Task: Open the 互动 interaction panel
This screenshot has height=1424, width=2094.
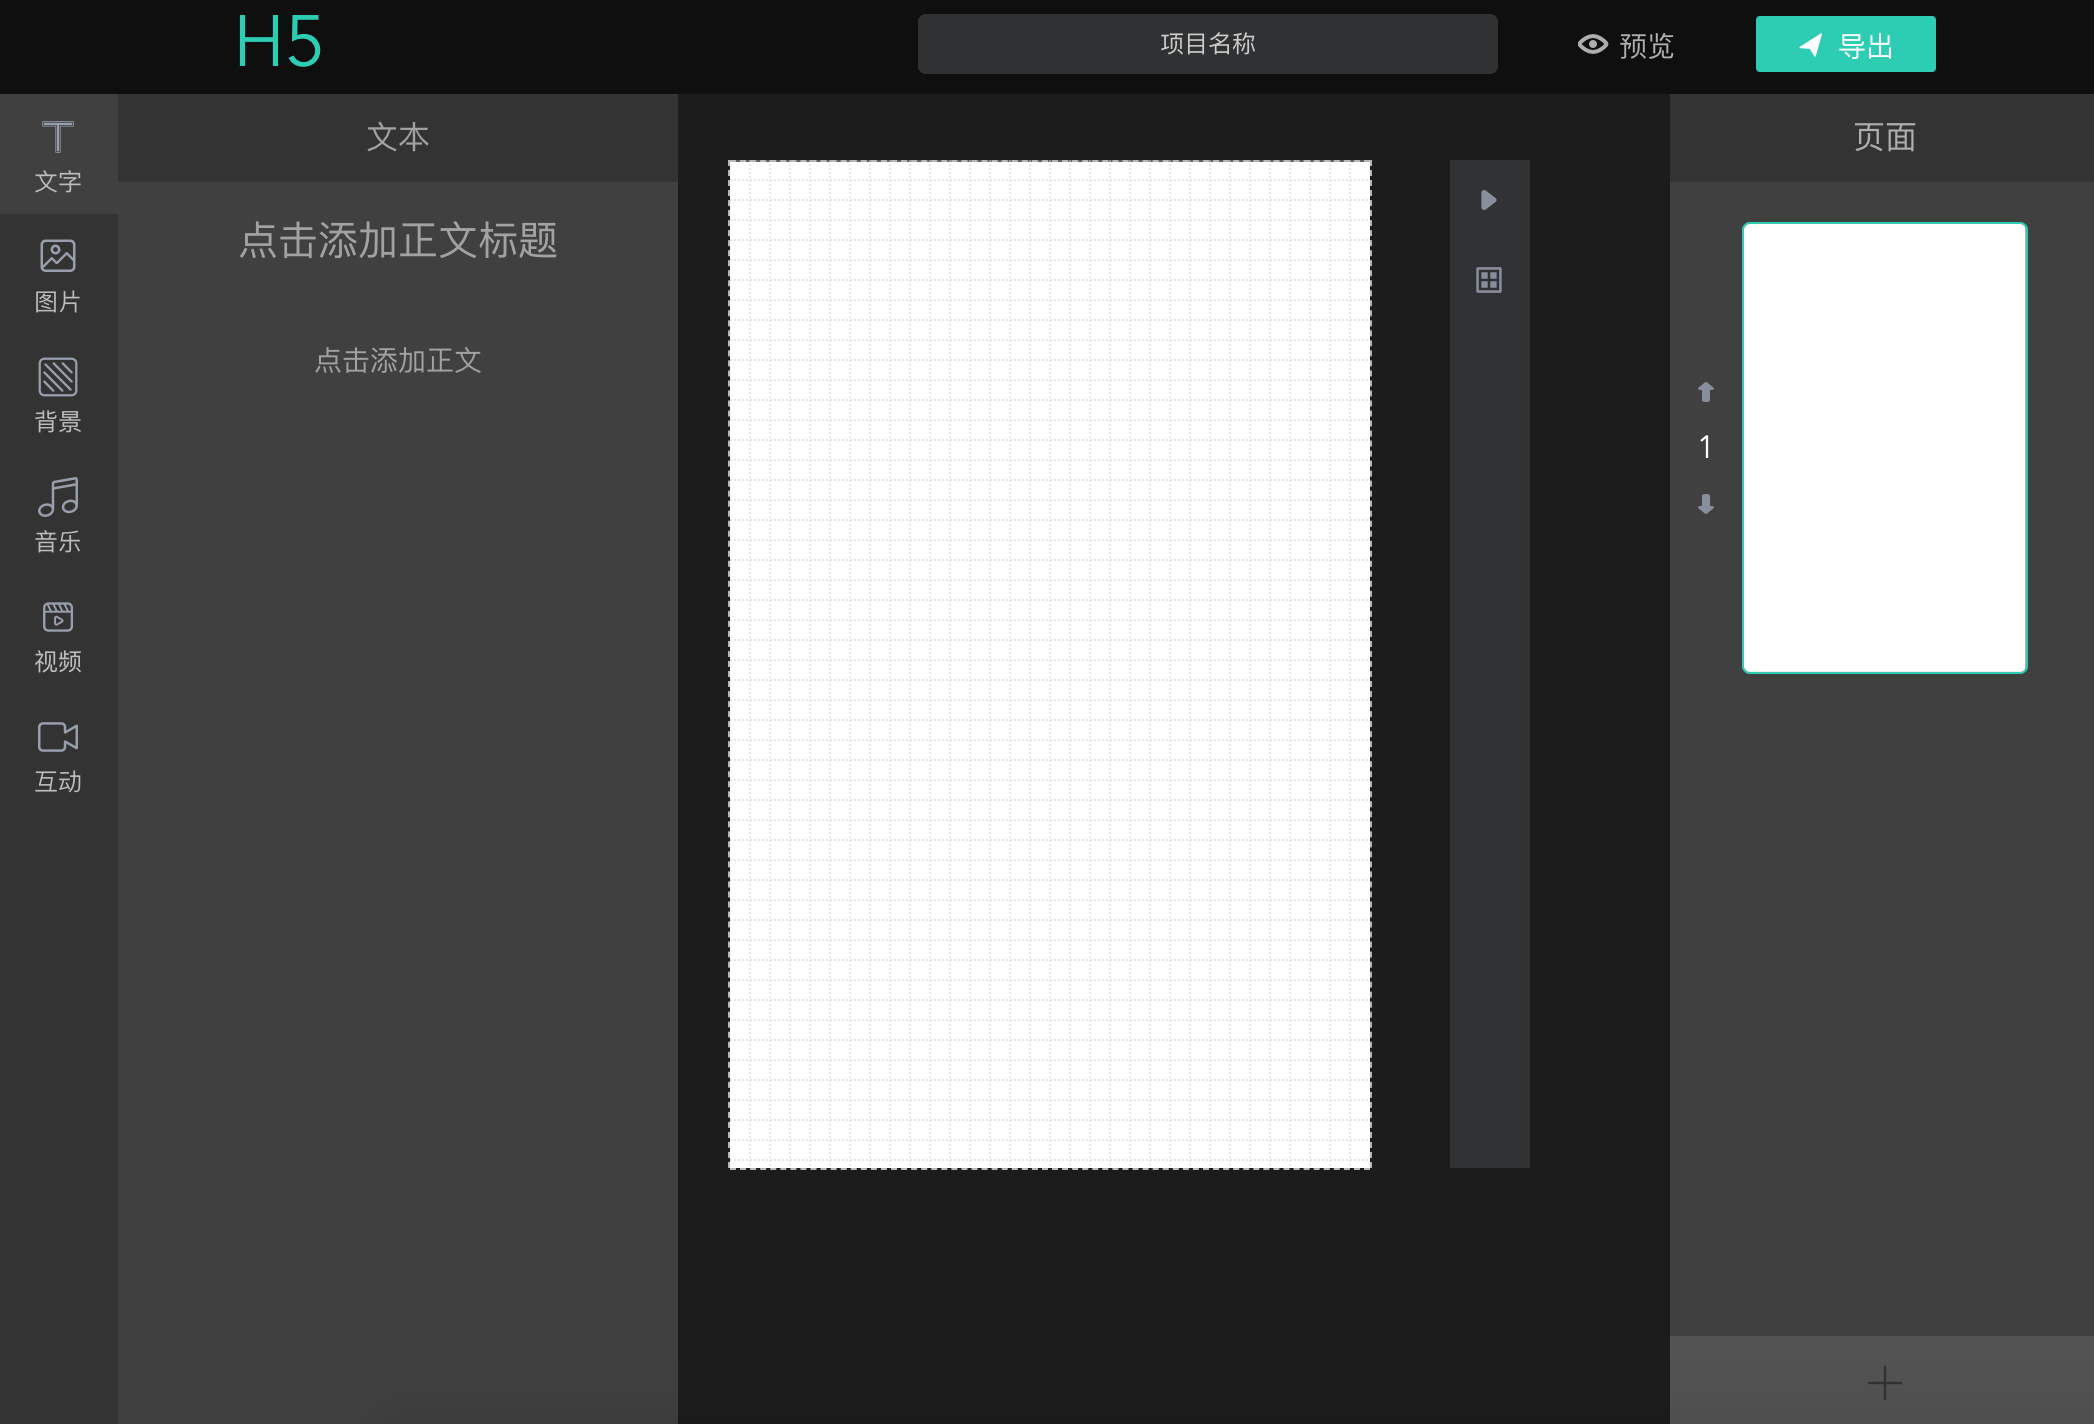Action: (x=57, y=755)
